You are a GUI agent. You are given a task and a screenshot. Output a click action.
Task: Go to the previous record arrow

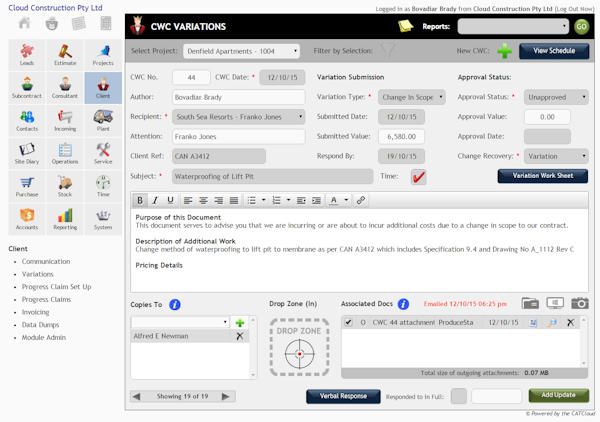(136, 396)
